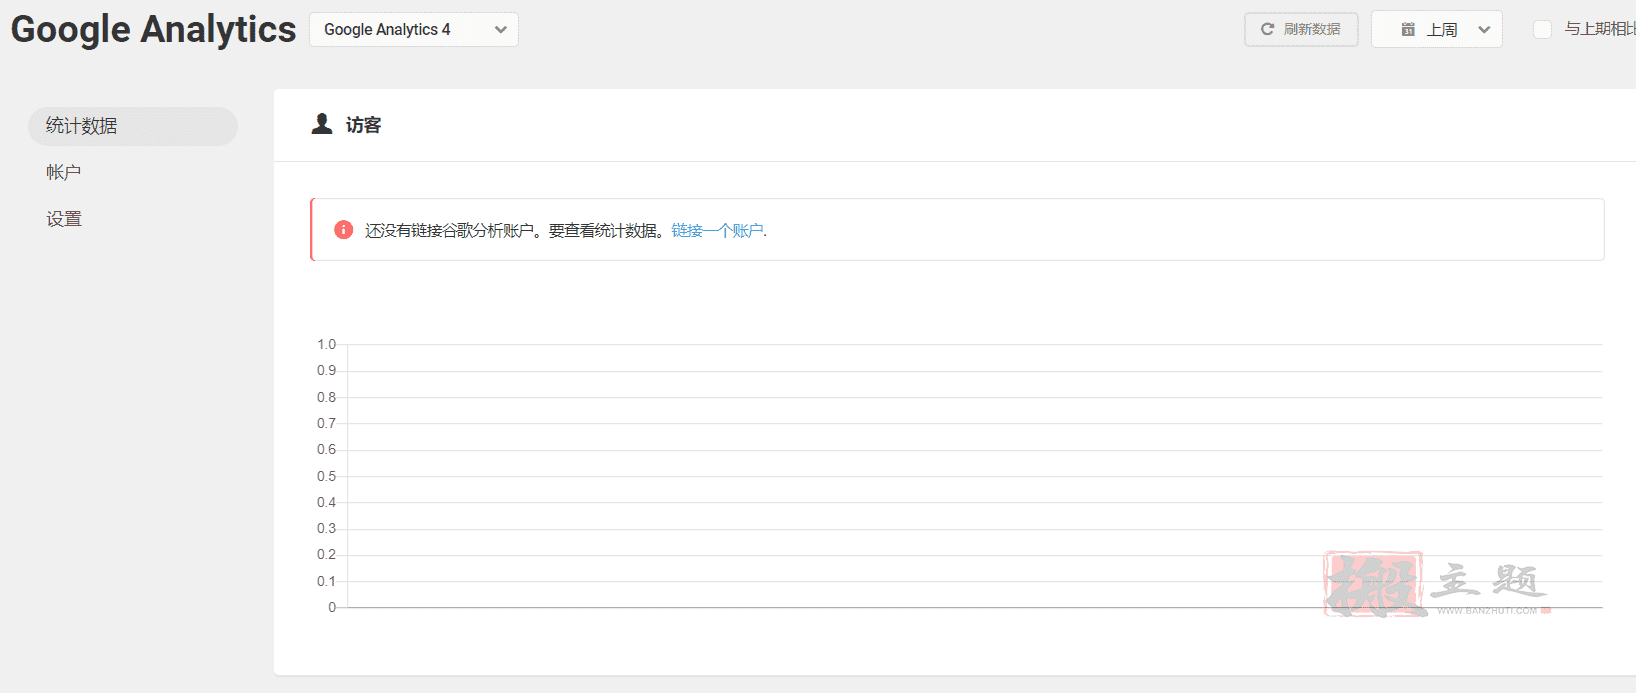1636x693 pixels.
Task: Click the 访客 panel heading
Action: [363, 125]
